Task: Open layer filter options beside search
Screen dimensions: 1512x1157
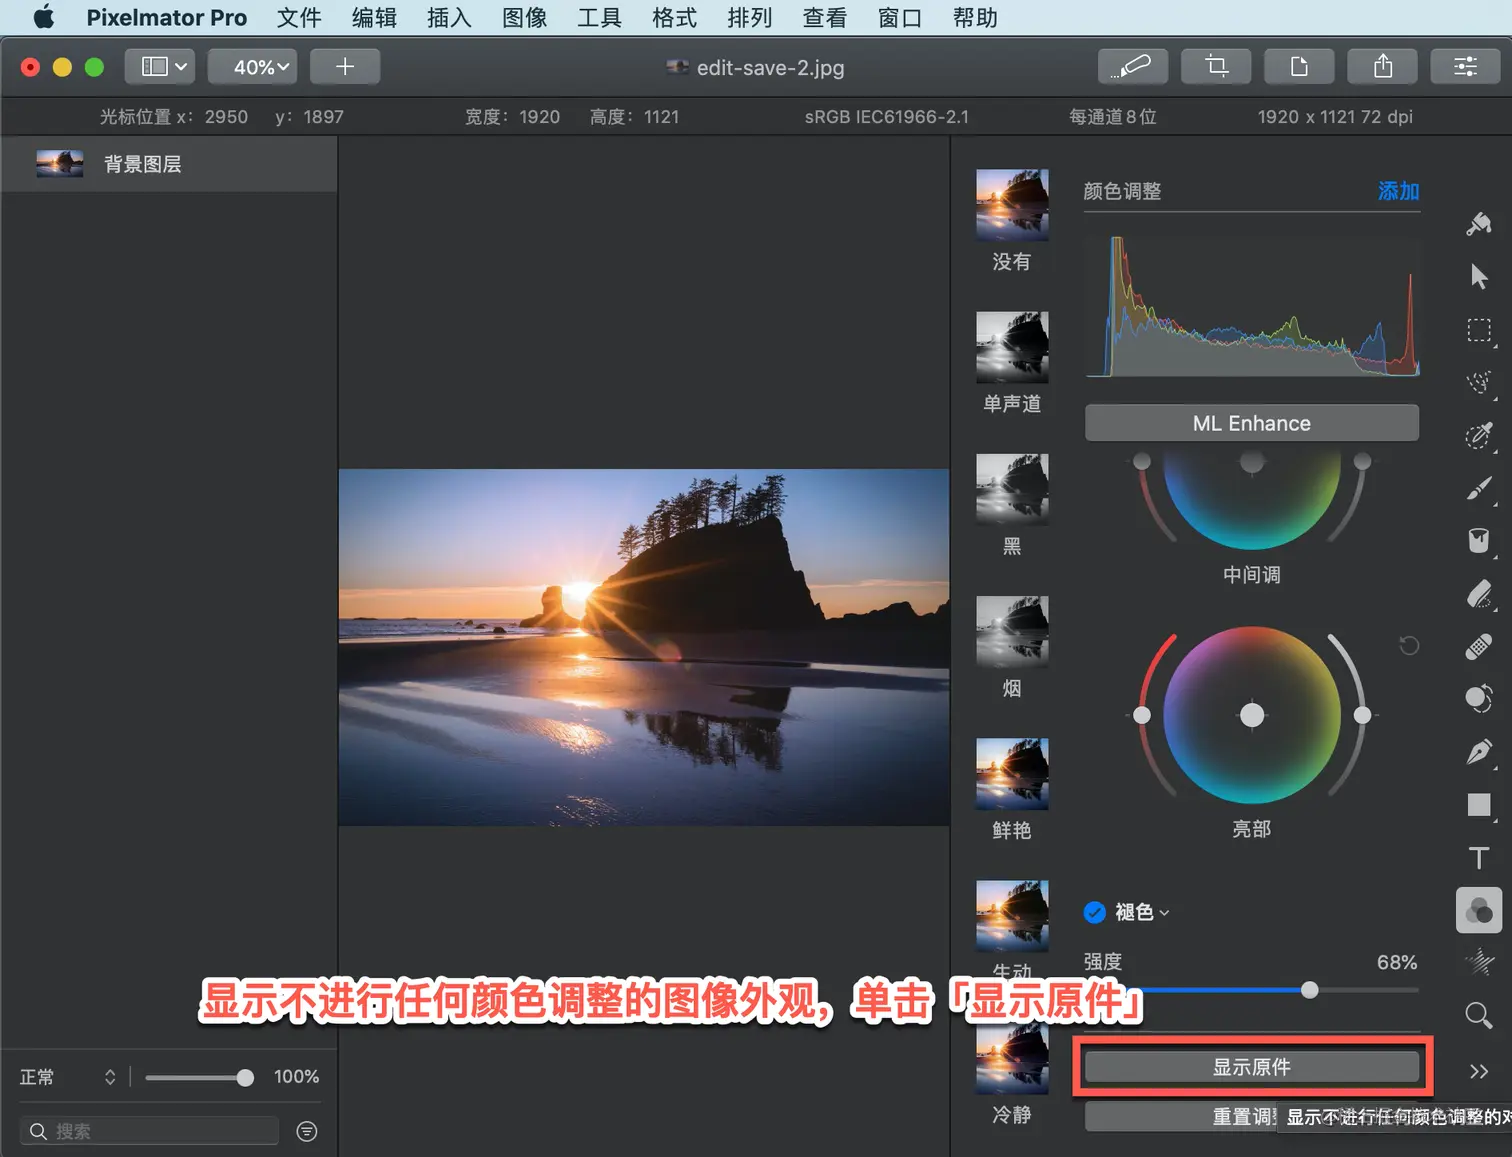Action: 307,1131
